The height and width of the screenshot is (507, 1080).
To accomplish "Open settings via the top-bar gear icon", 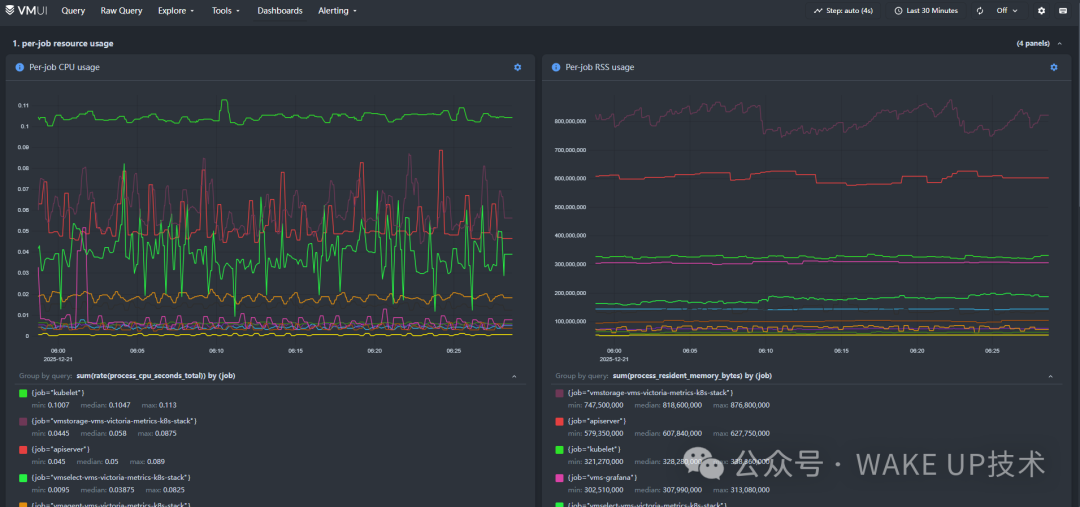I will (1041, 11).
